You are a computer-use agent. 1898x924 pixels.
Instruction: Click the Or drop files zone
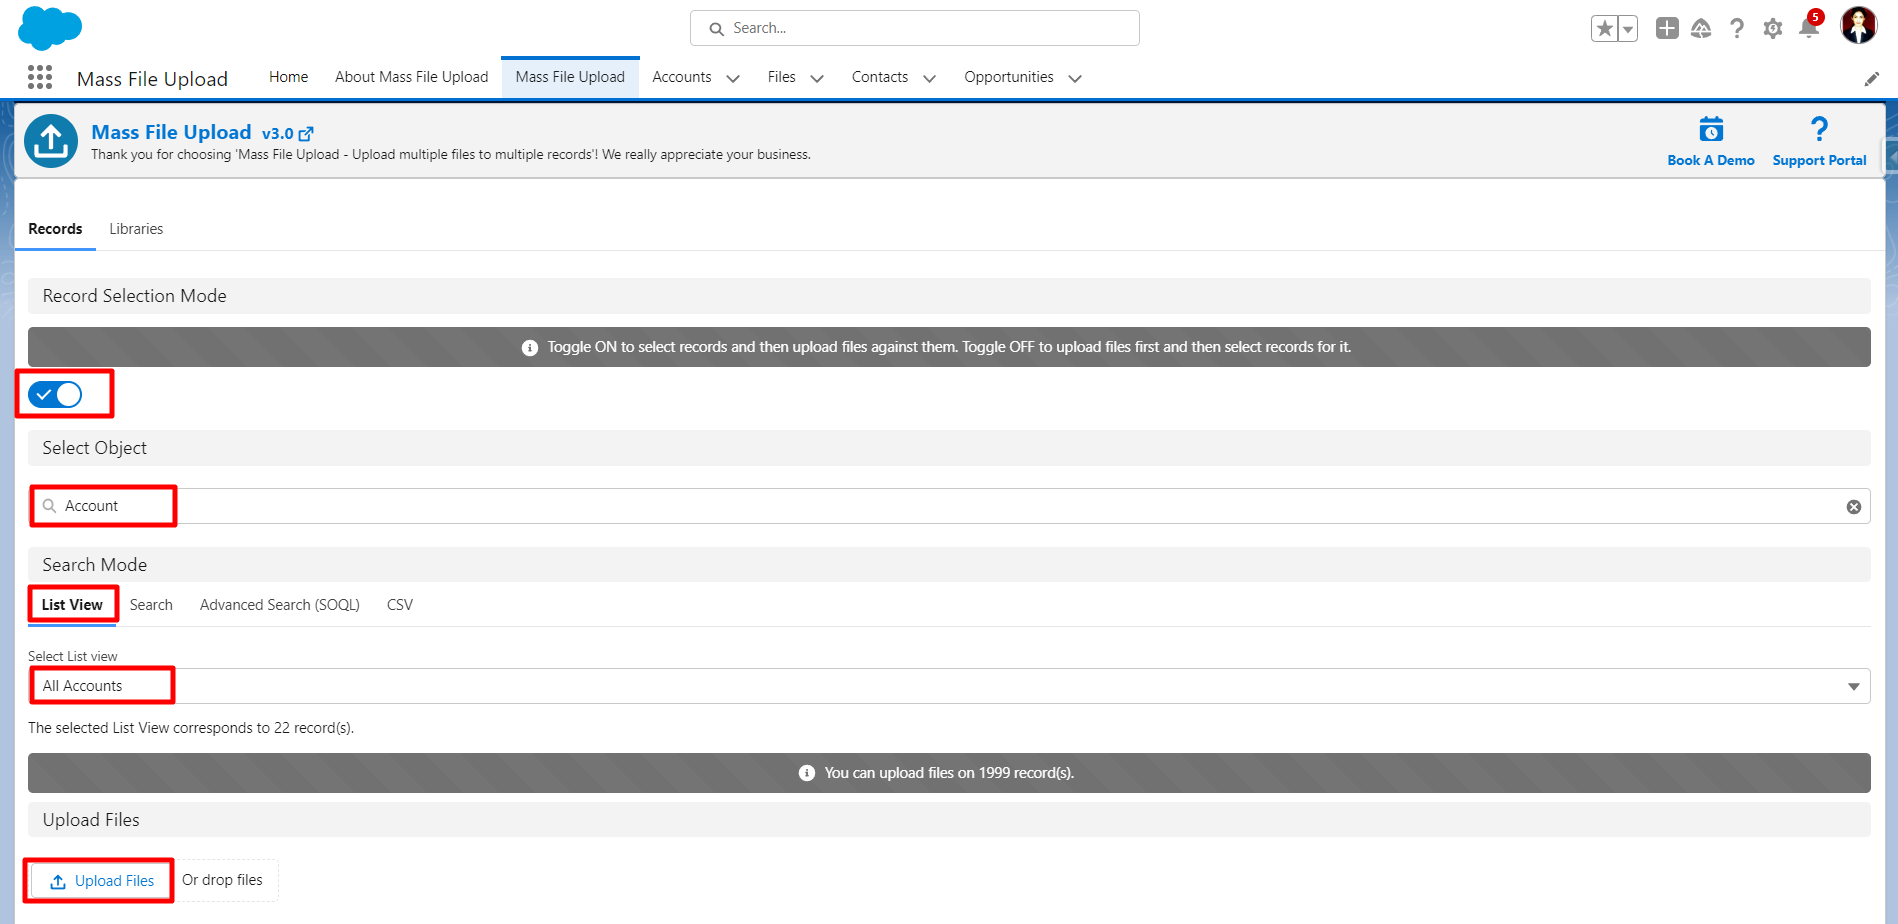(x=222, y=880)
